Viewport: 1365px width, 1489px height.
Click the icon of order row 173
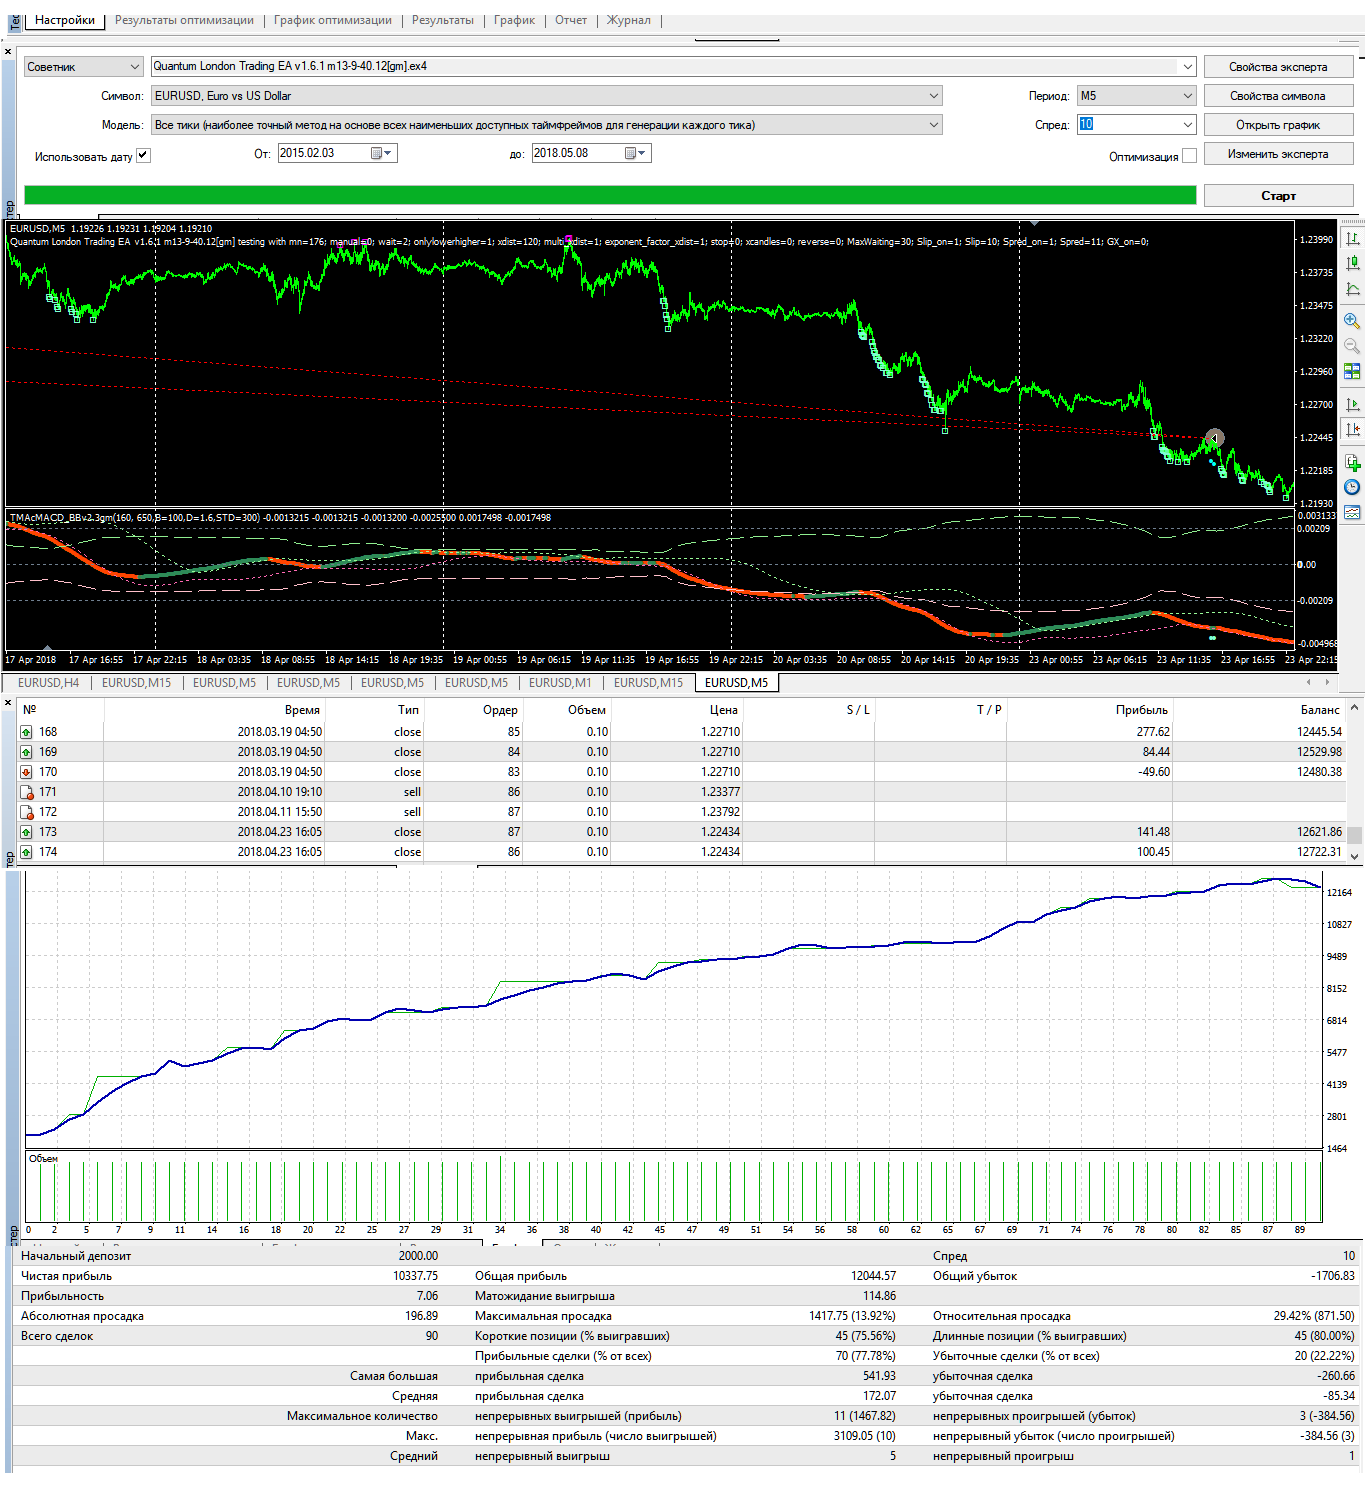pos(27,832)
